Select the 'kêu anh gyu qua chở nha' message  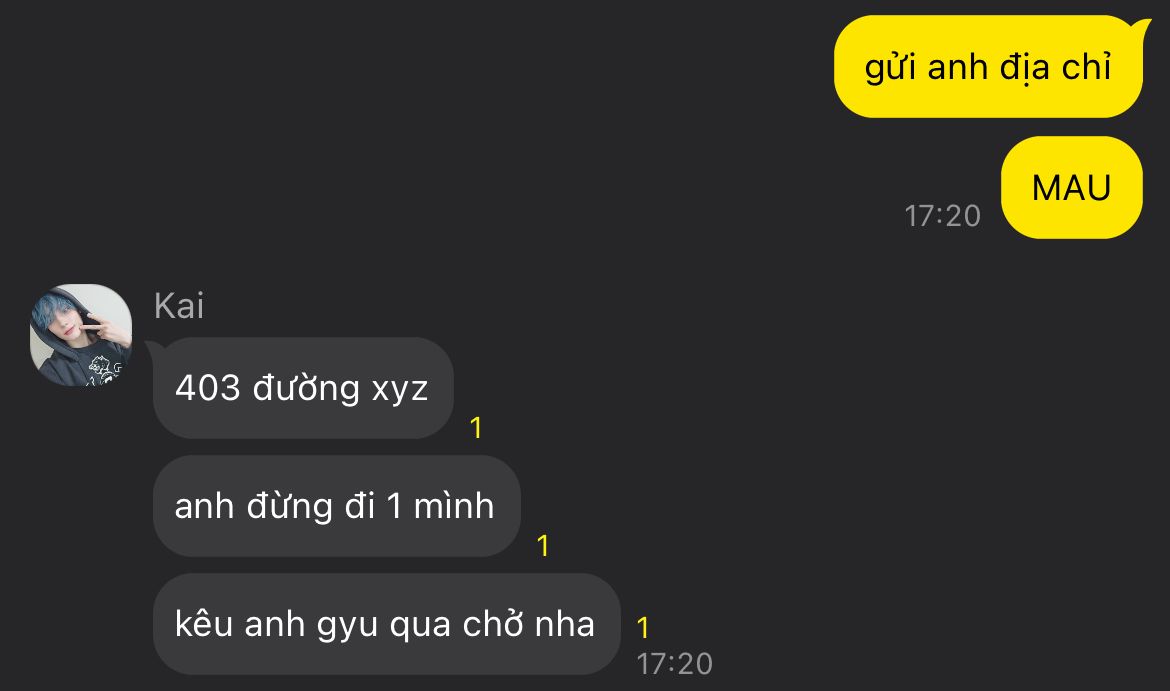click(387, 625)
